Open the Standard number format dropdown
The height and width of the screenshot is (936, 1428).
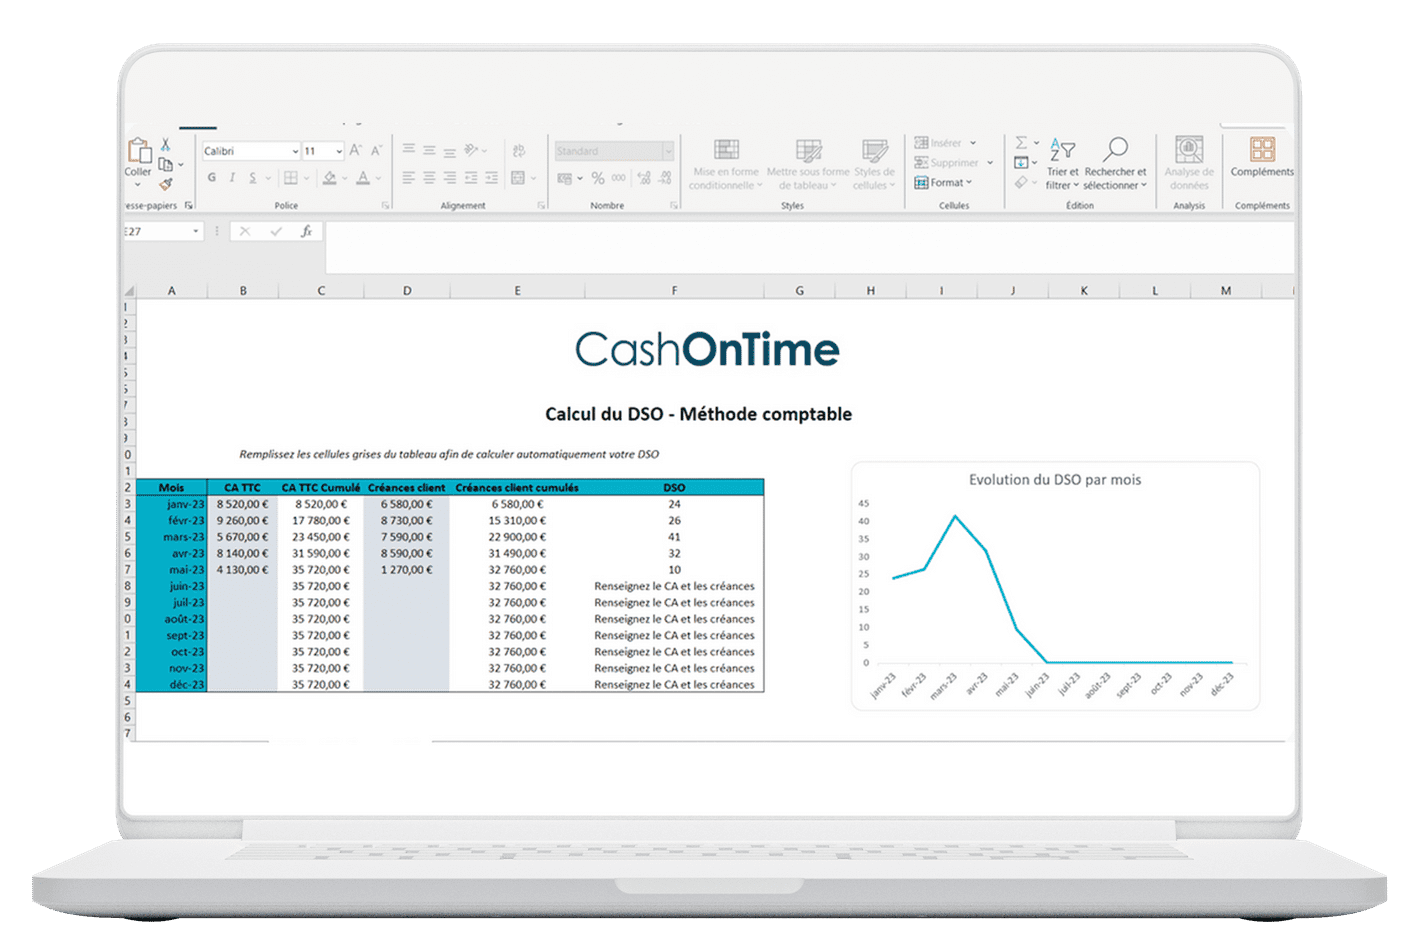[x=668, y=151]
